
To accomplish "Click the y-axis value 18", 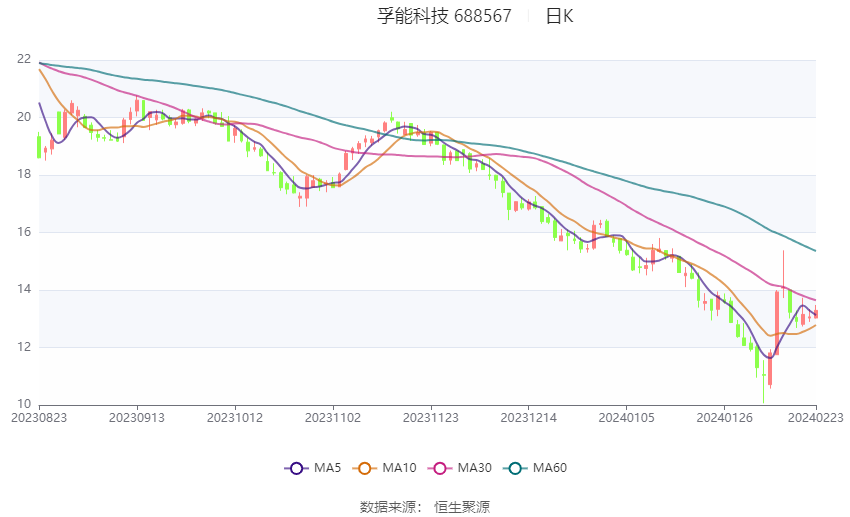I will coord(24,175).
